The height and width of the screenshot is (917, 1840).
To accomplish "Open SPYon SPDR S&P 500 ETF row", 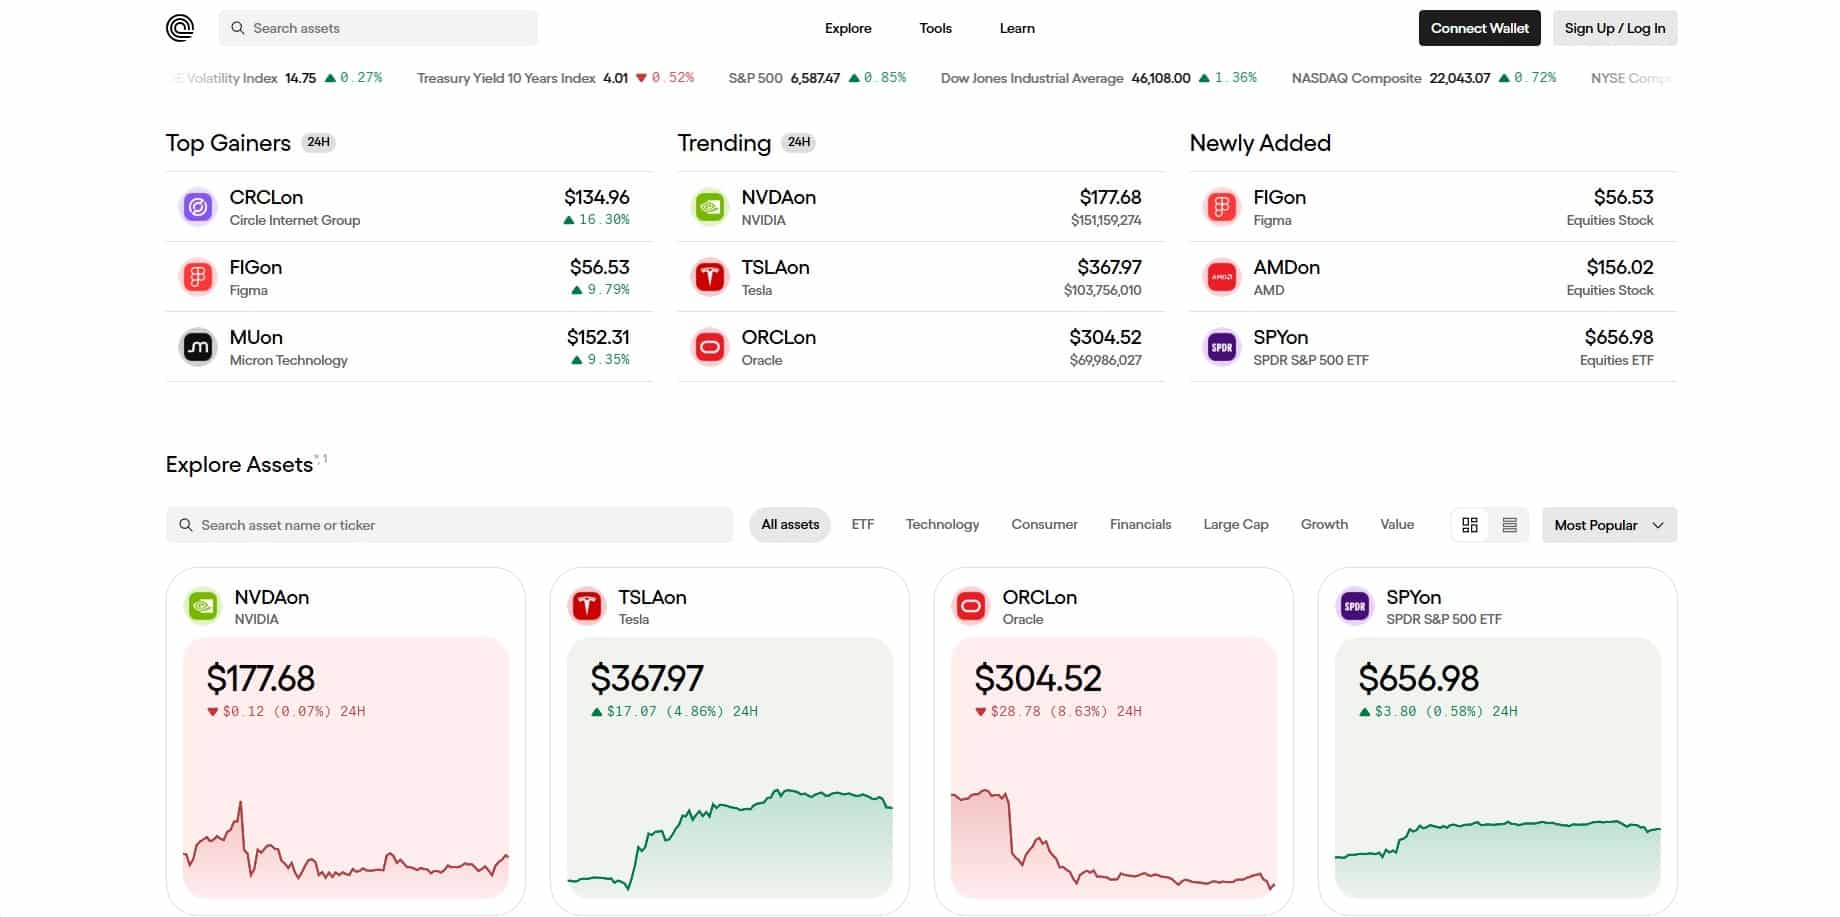I will coord(1433,347).
